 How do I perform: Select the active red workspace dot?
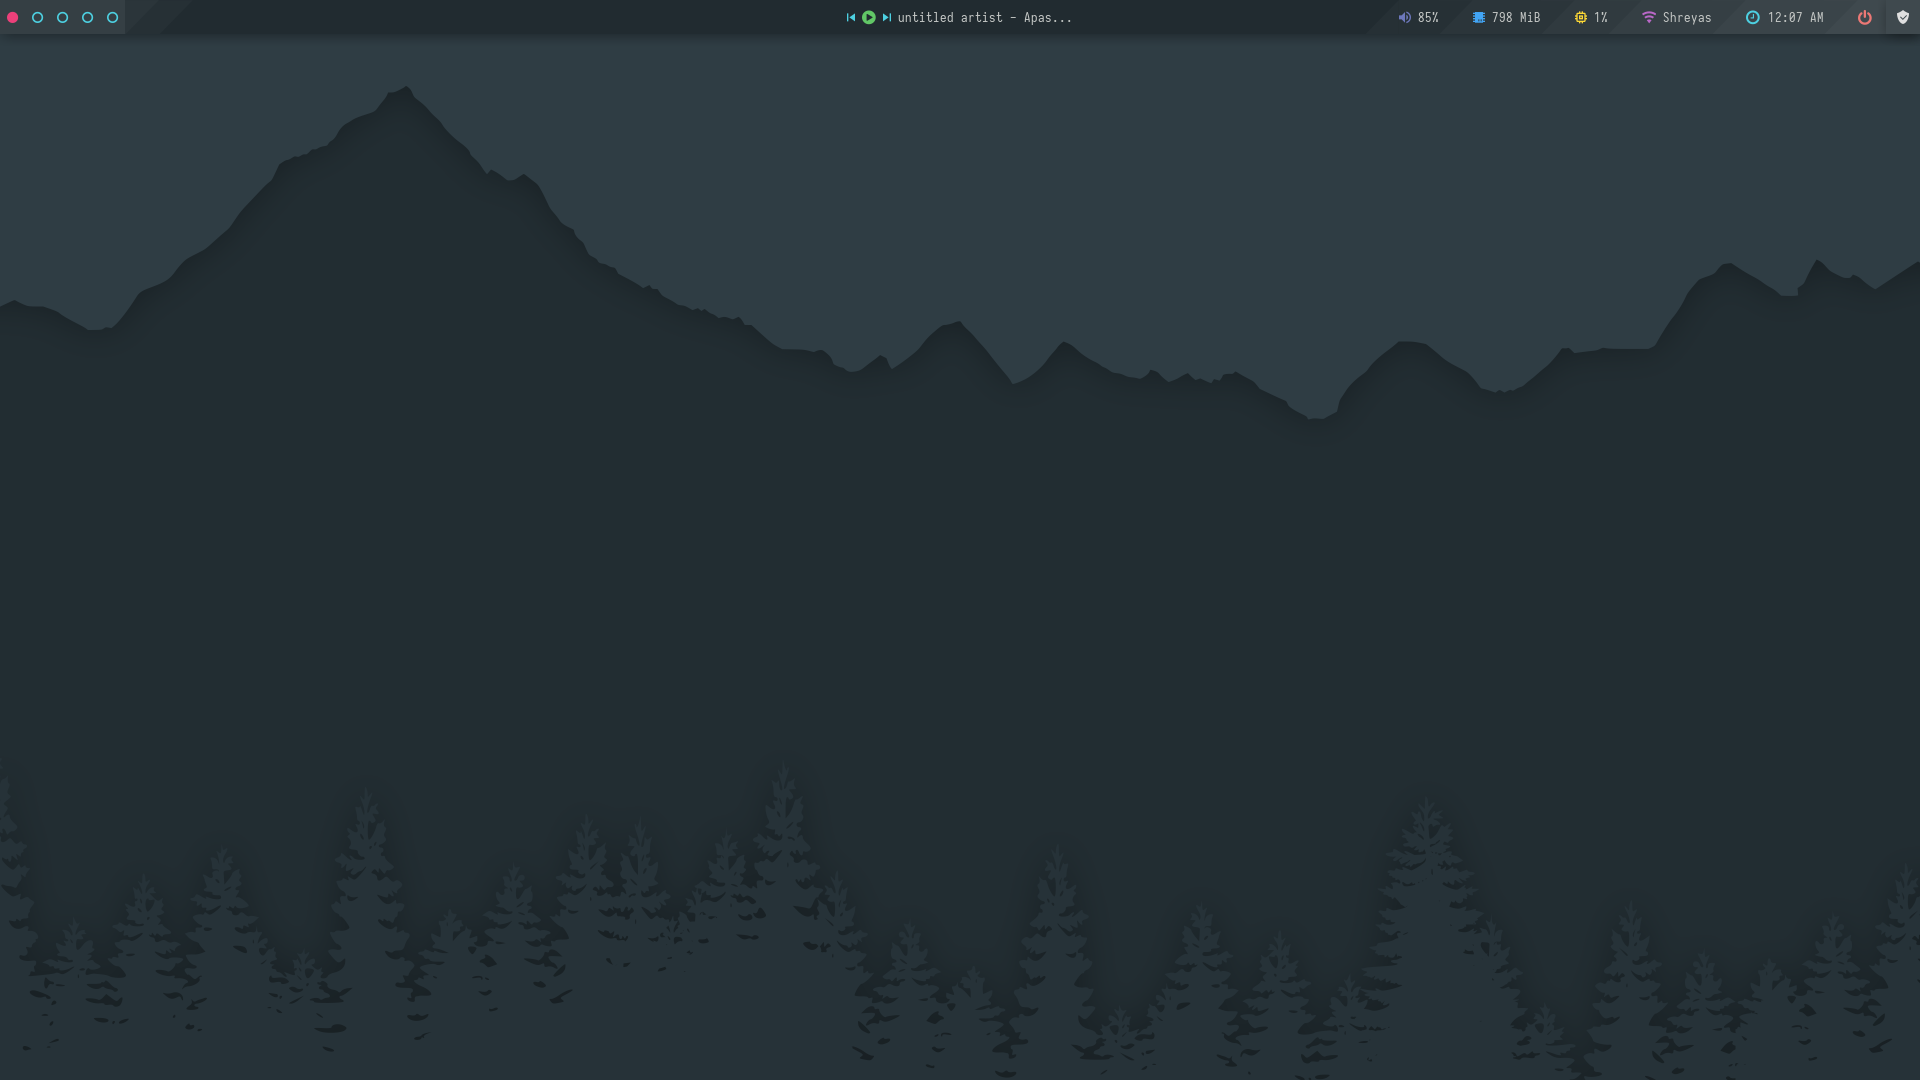click(x=13, y=17)
